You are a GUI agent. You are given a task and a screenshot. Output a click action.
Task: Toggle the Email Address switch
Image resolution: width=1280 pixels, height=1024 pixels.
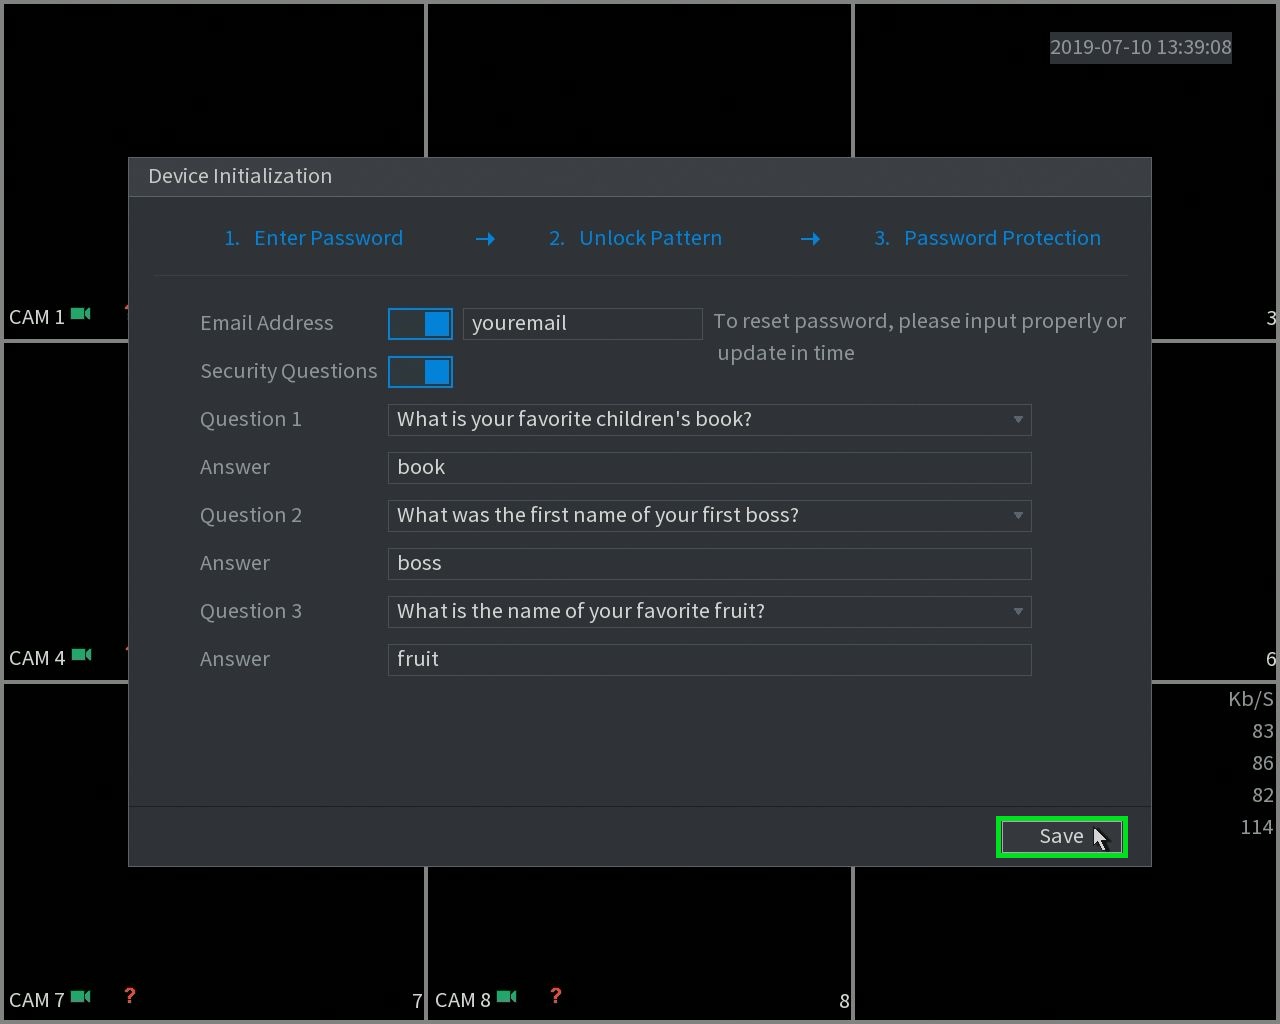420,323
